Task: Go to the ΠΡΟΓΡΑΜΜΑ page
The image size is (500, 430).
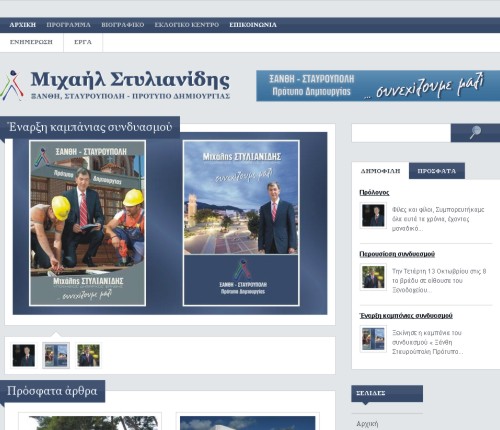Action: tap(68, 25)
